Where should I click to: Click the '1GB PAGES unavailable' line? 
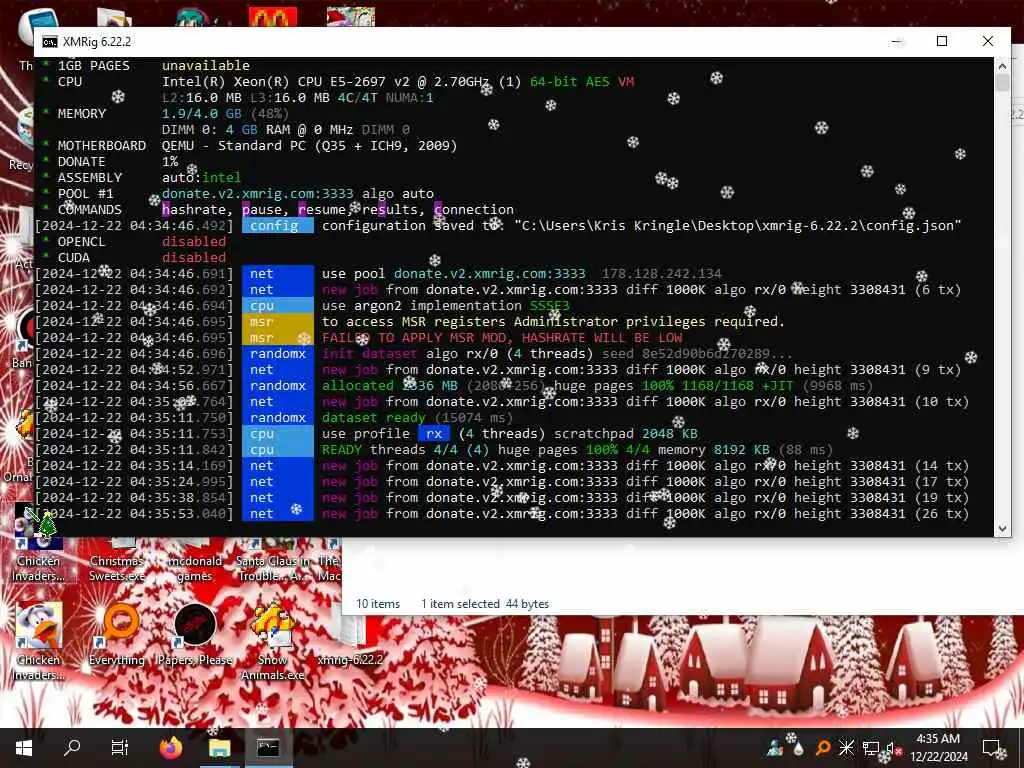coord(147,65)
